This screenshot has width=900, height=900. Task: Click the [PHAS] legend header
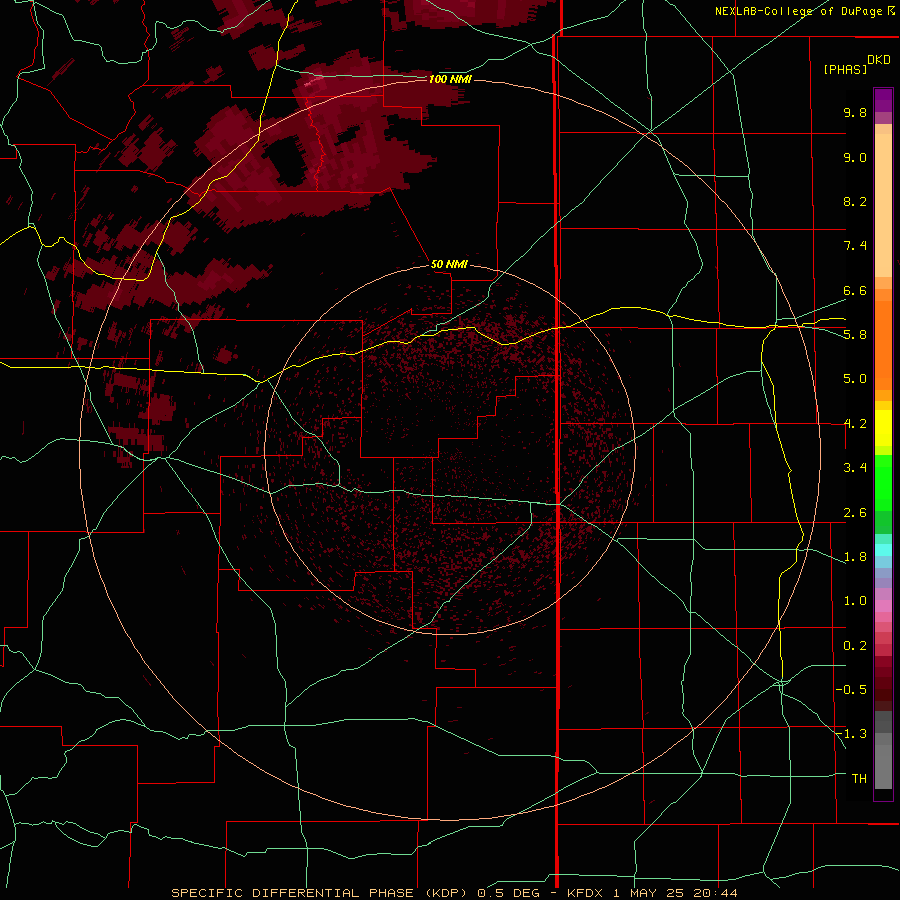[x=845, y=69]
